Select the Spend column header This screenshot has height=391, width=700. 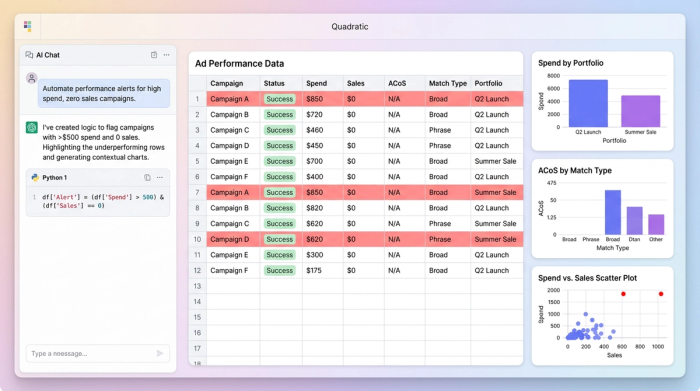click(x=323, y=83)
